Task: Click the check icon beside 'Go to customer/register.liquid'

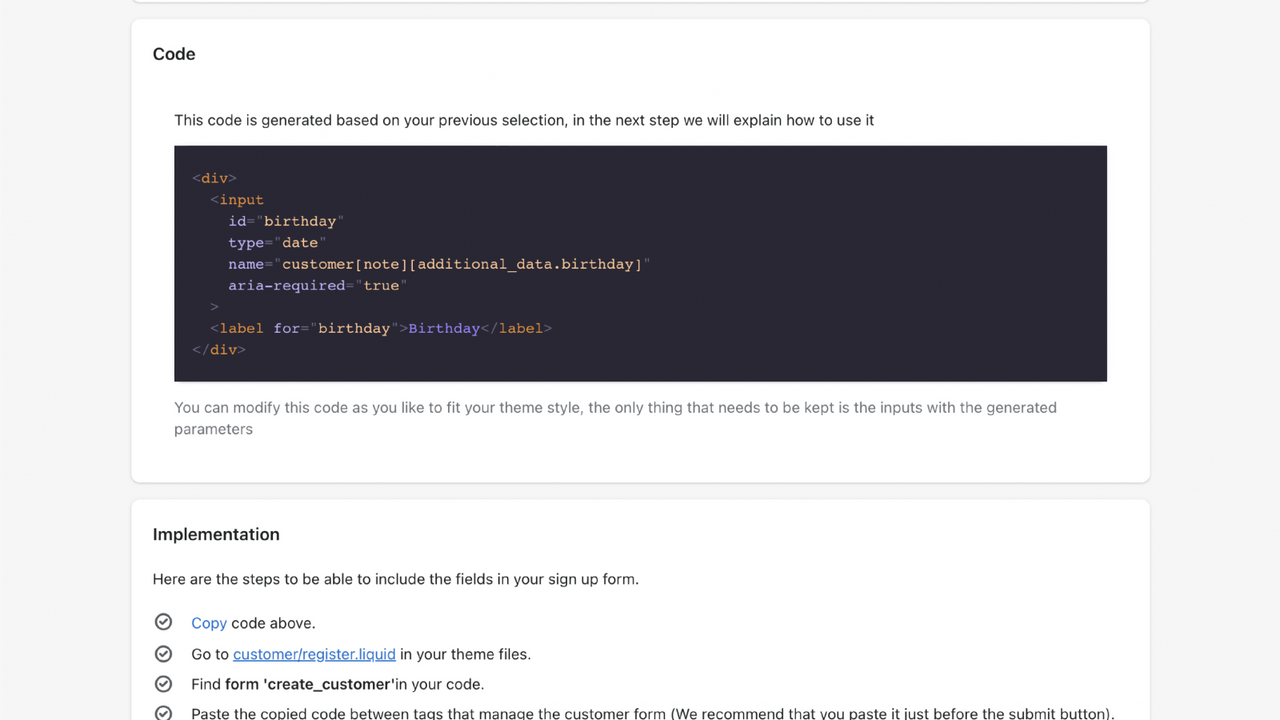Action: (163, 653)
